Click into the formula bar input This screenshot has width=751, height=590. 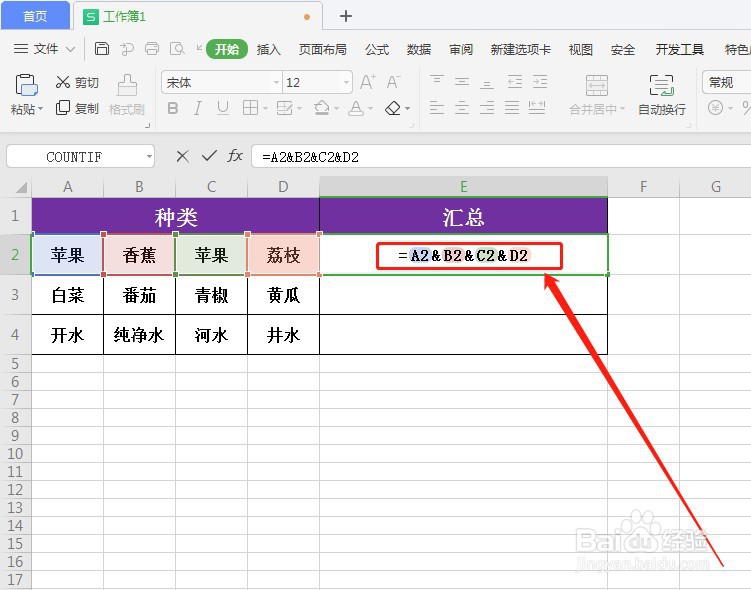click(501, 157)
